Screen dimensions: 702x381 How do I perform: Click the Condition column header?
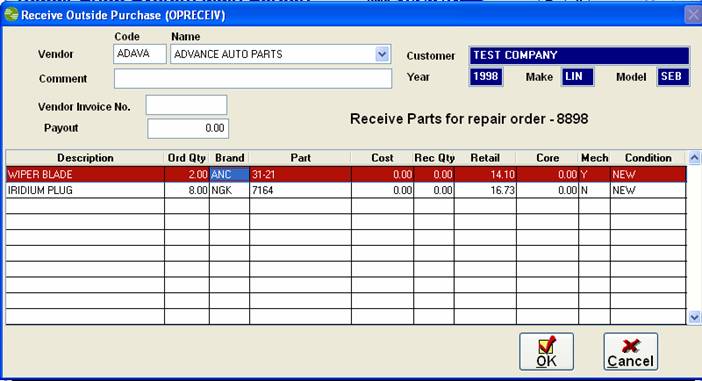tap(648, 158)
